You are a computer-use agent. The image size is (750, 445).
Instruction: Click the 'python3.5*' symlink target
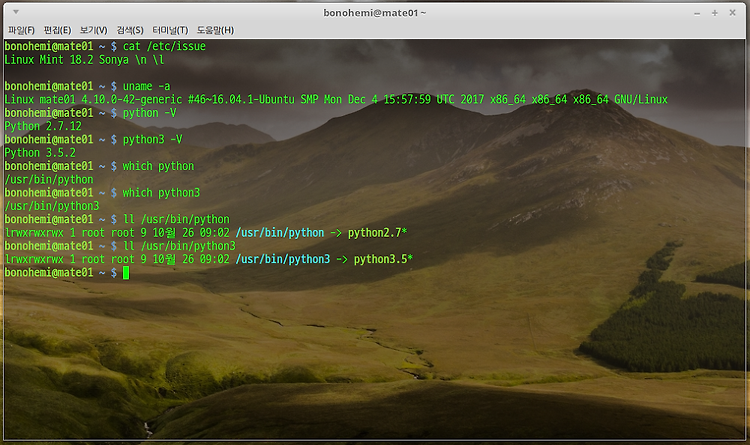383,259
